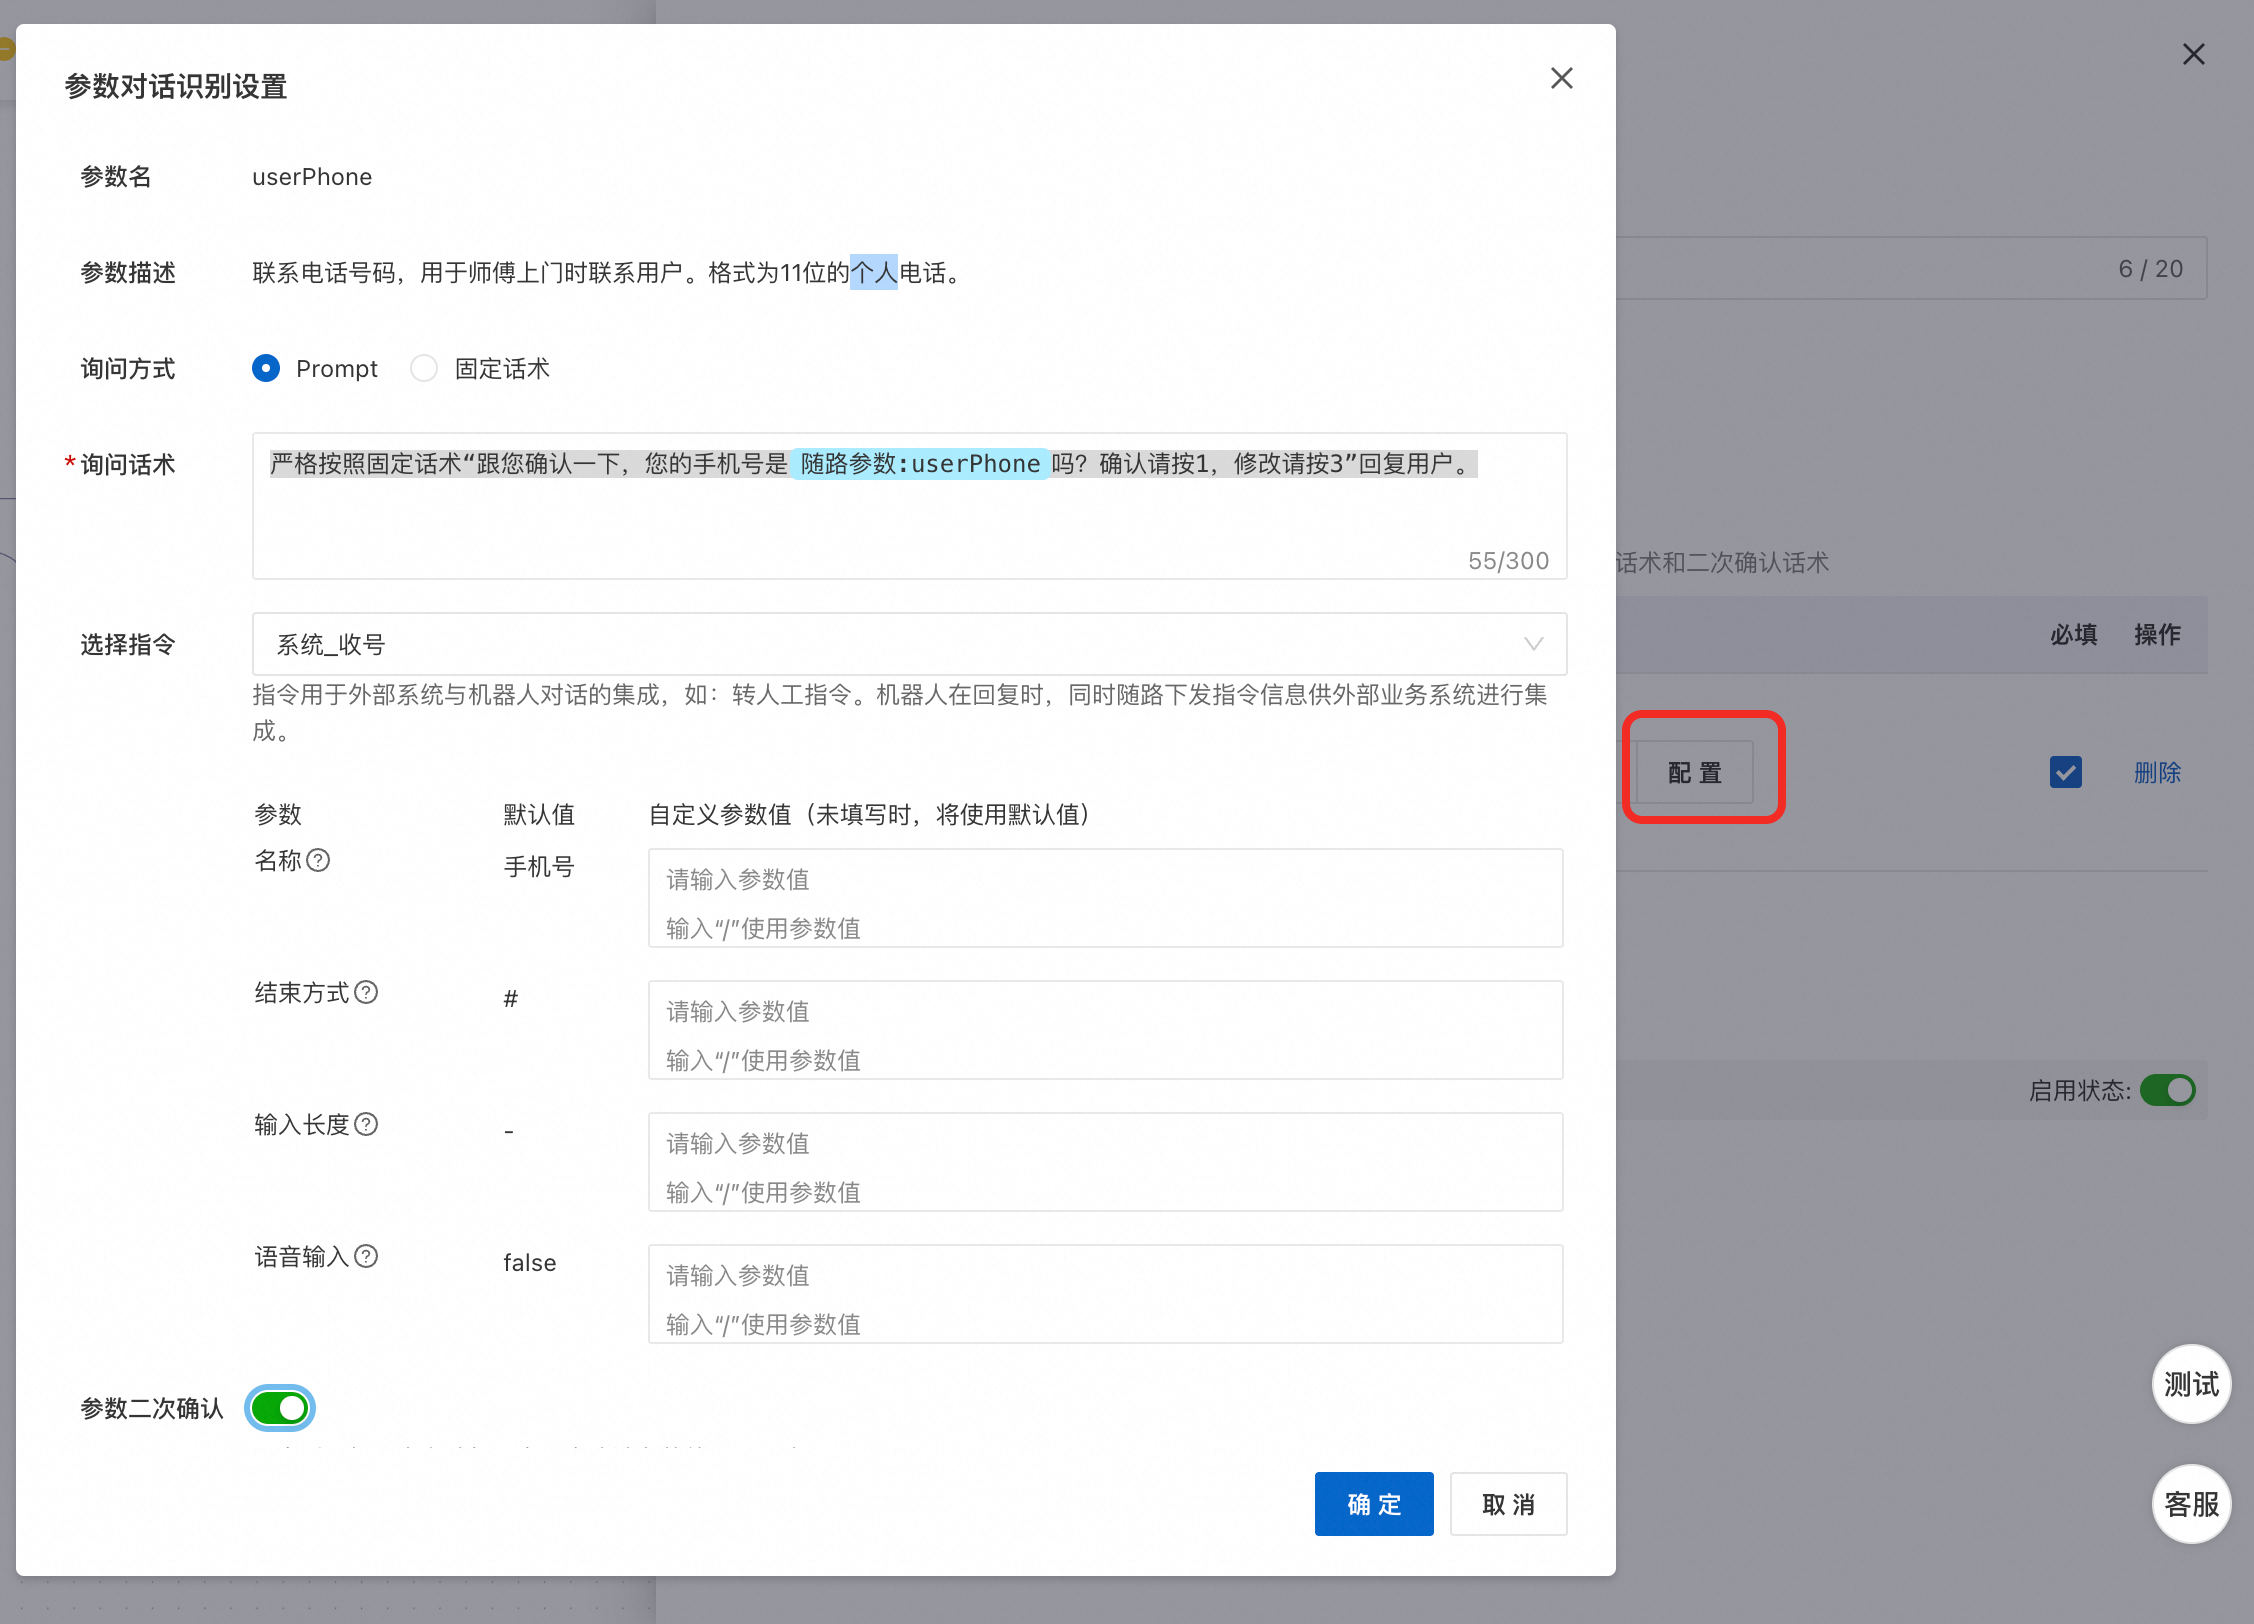
Task: Close the 参数对话识别设置 dialog
Action: tap(1561, 78)
